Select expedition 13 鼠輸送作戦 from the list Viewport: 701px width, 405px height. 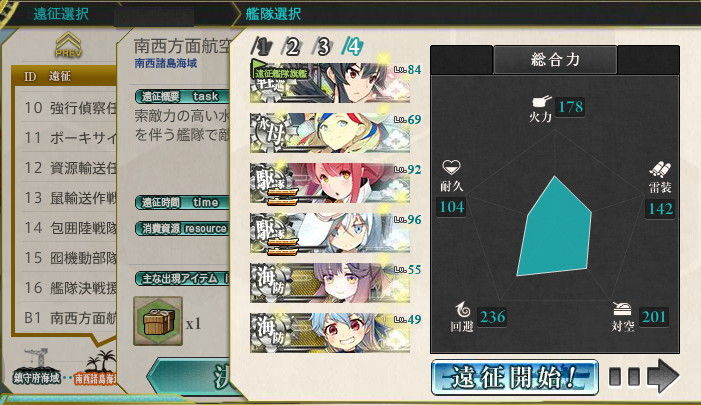coord(69,198)
